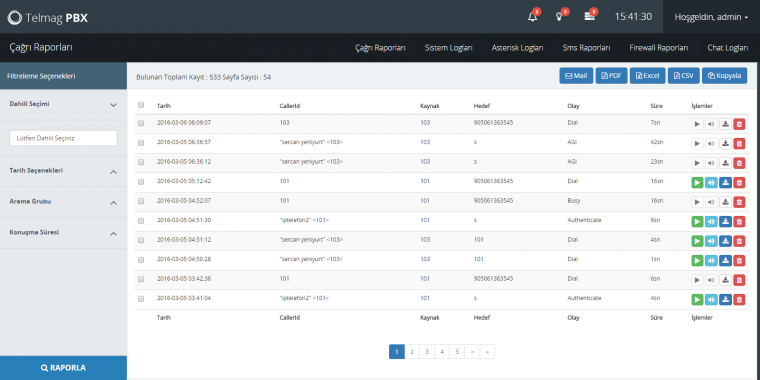Viewport: 760px width, 380px height.
Task: Check the 2016-03-05 04:50:28 row checkbox
Action: [141, 260]
